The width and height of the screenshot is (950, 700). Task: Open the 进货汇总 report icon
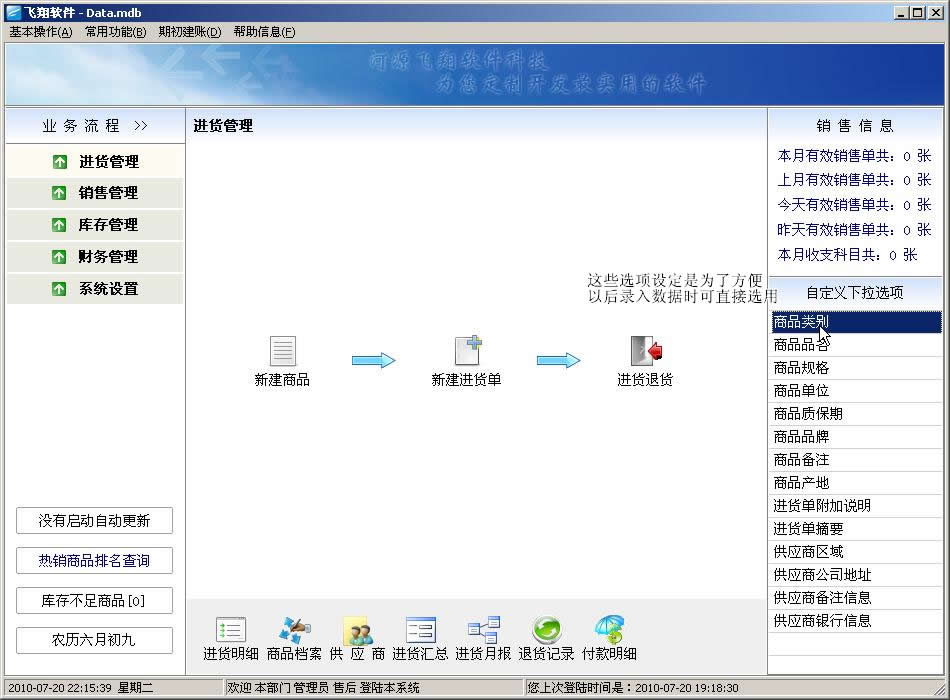pos(420,630)
